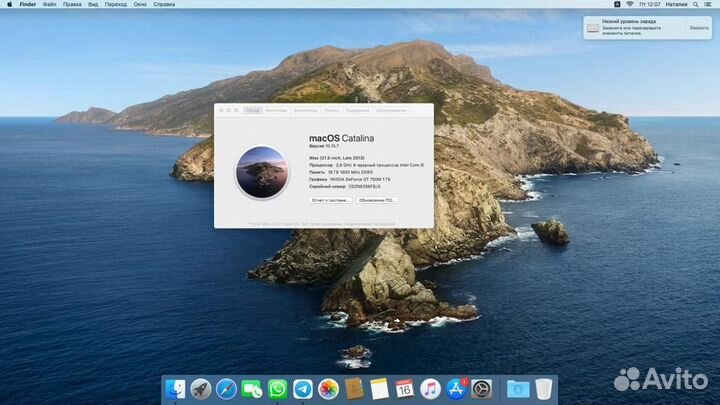Click keyboard icon in low battery notification
This screenshot has width=720, height=405.
(593, 28)
